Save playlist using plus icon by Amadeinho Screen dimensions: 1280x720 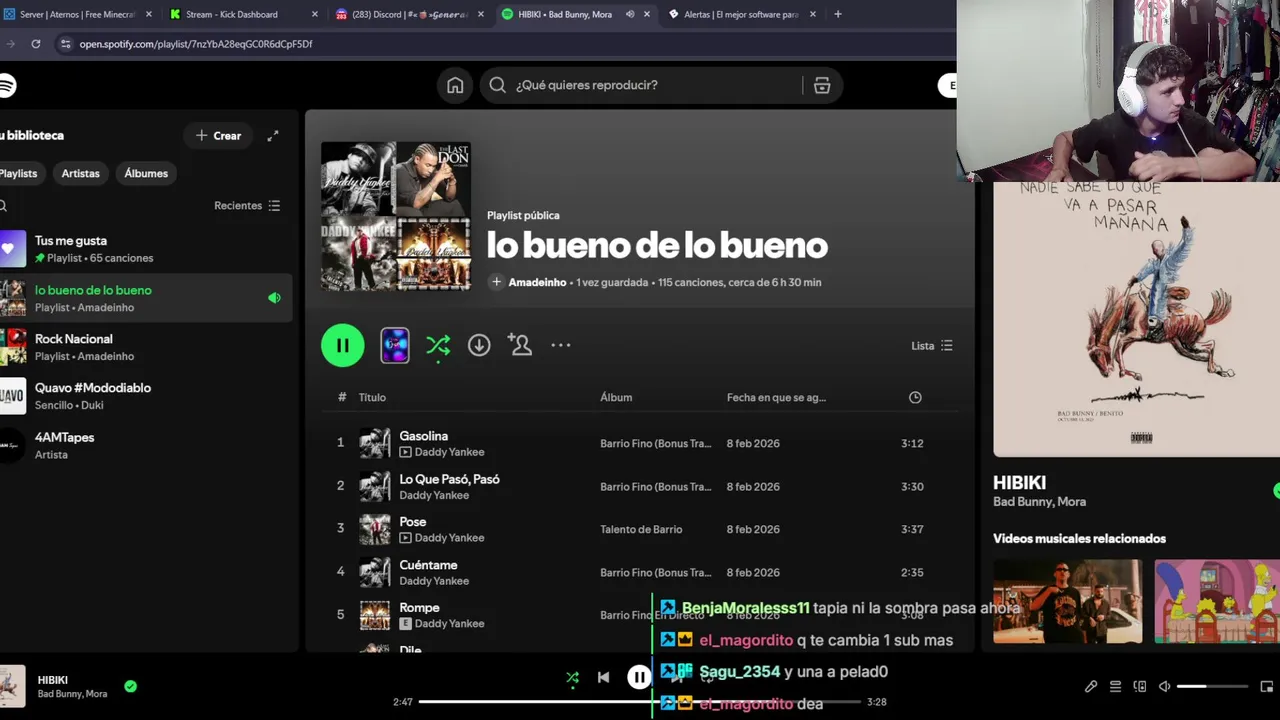tap(496, 282)
